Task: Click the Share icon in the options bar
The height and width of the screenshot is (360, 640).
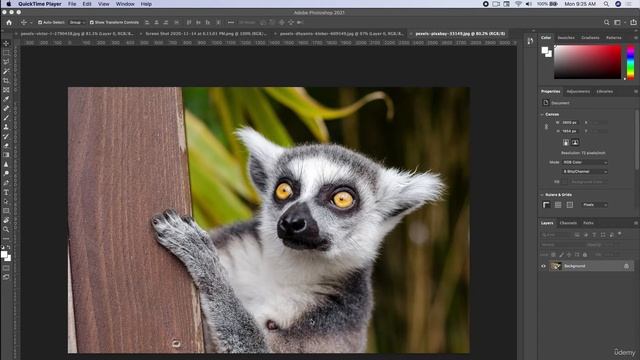Action: (x=633, y=22)
